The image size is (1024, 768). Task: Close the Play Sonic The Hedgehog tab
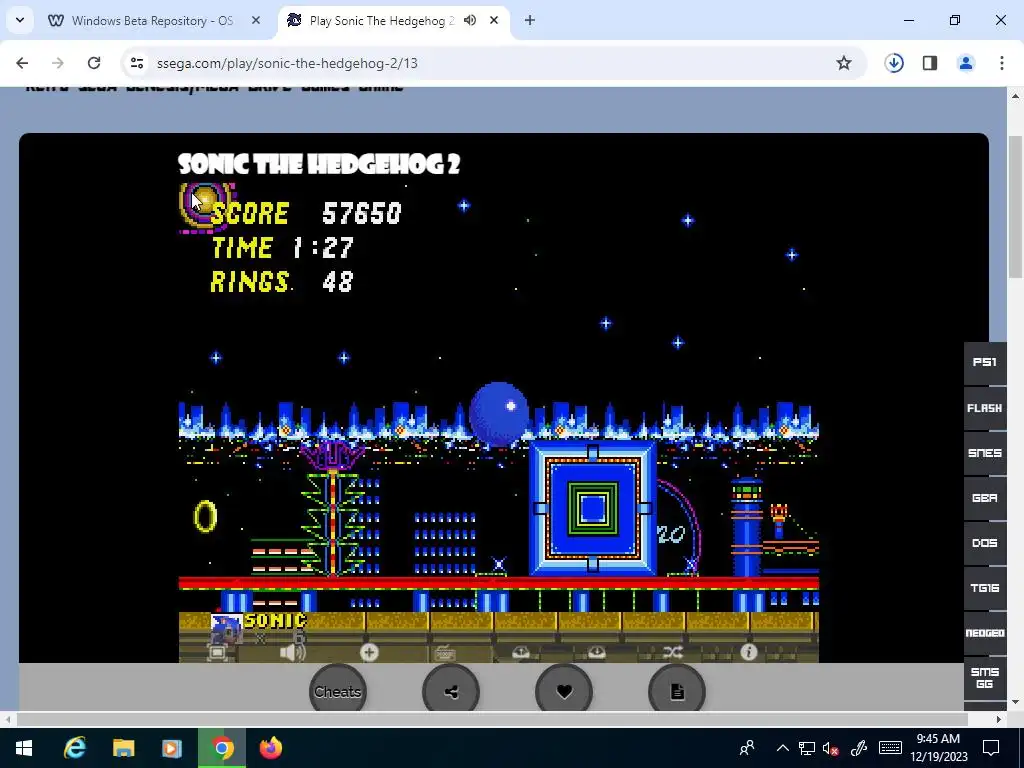(494, 20)
